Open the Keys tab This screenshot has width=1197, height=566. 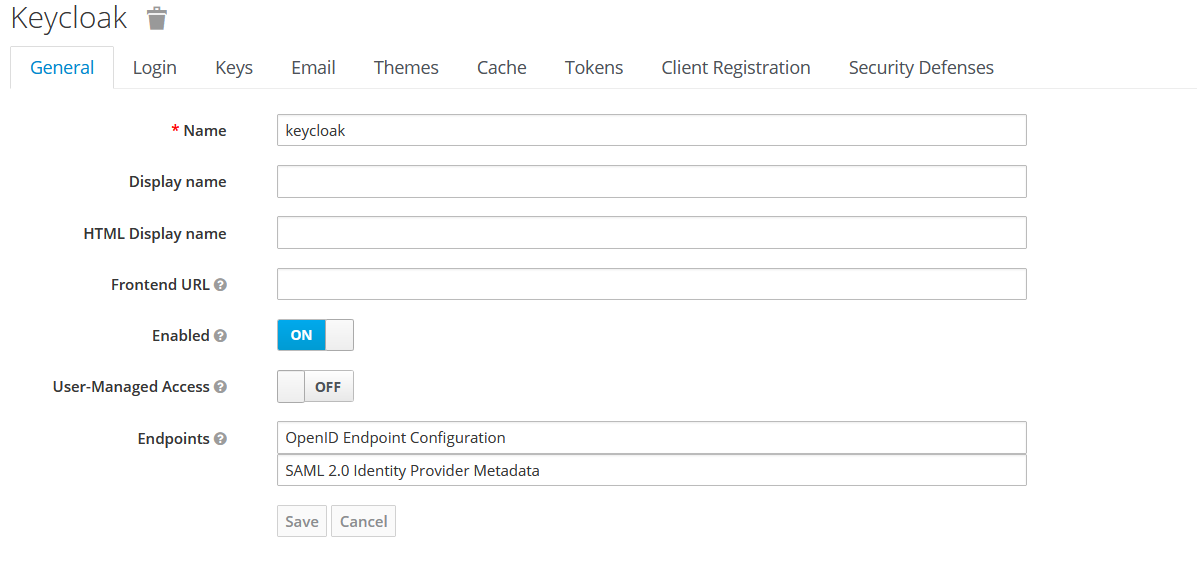tap(234, 67)
